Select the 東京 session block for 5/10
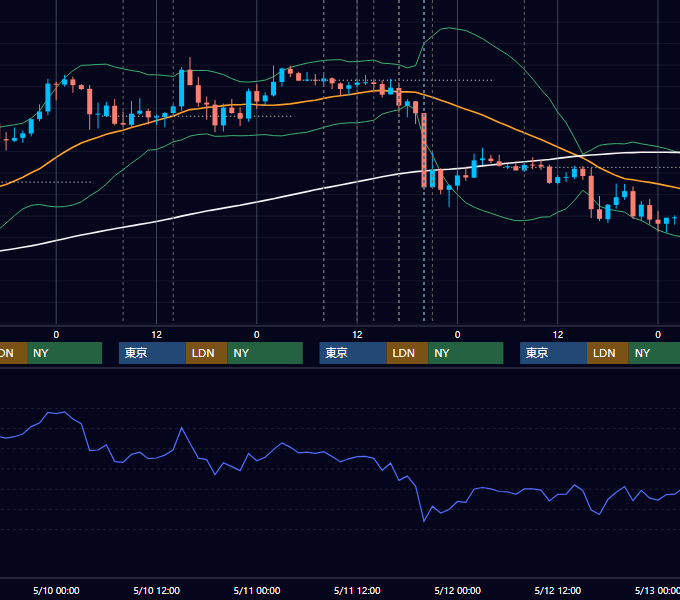Image resolution: width=680 pixels, height=600 pixels. (x=152, y=353)
